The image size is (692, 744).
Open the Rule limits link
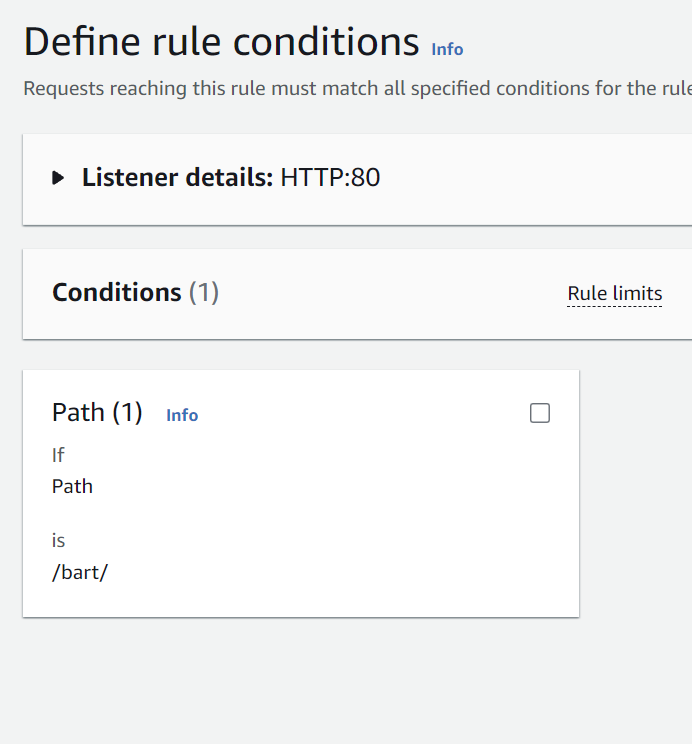point(614,294)
